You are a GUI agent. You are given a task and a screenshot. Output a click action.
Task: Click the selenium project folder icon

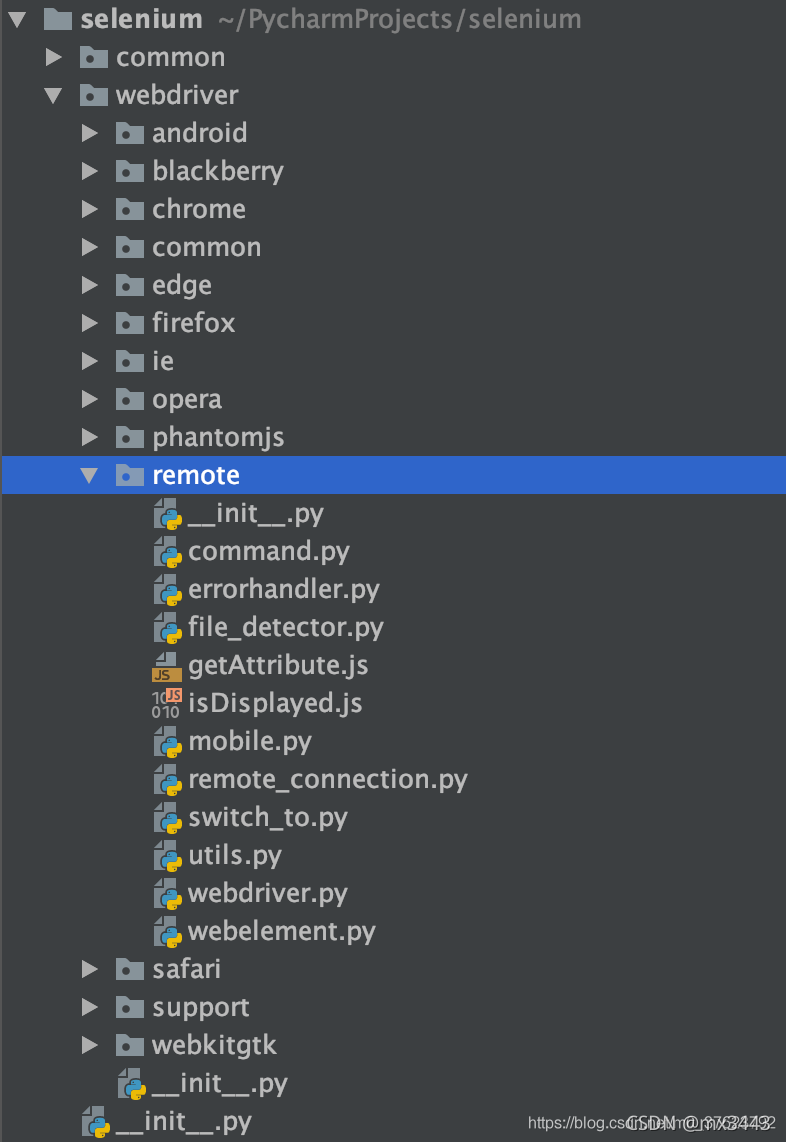(58, 19)
